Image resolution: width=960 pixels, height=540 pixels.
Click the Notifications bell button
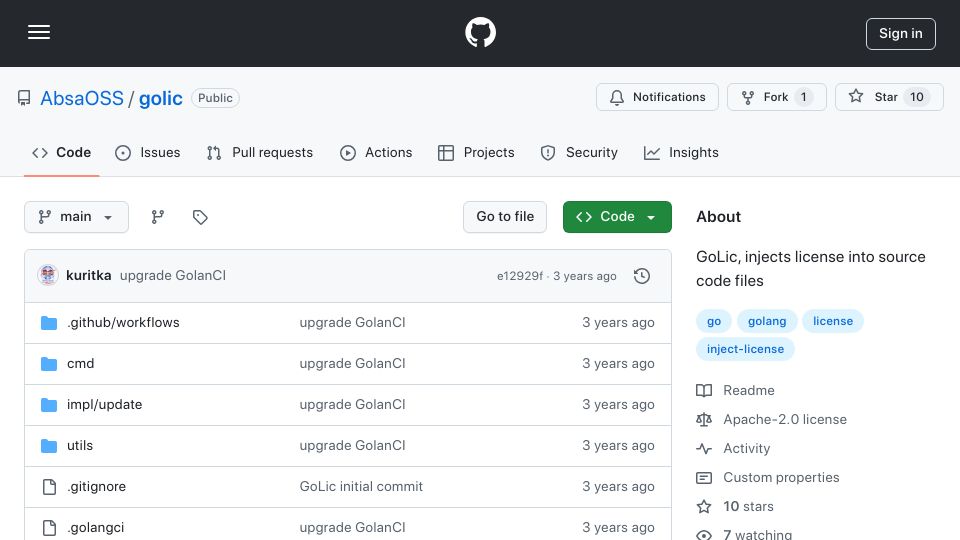(658, 97)
